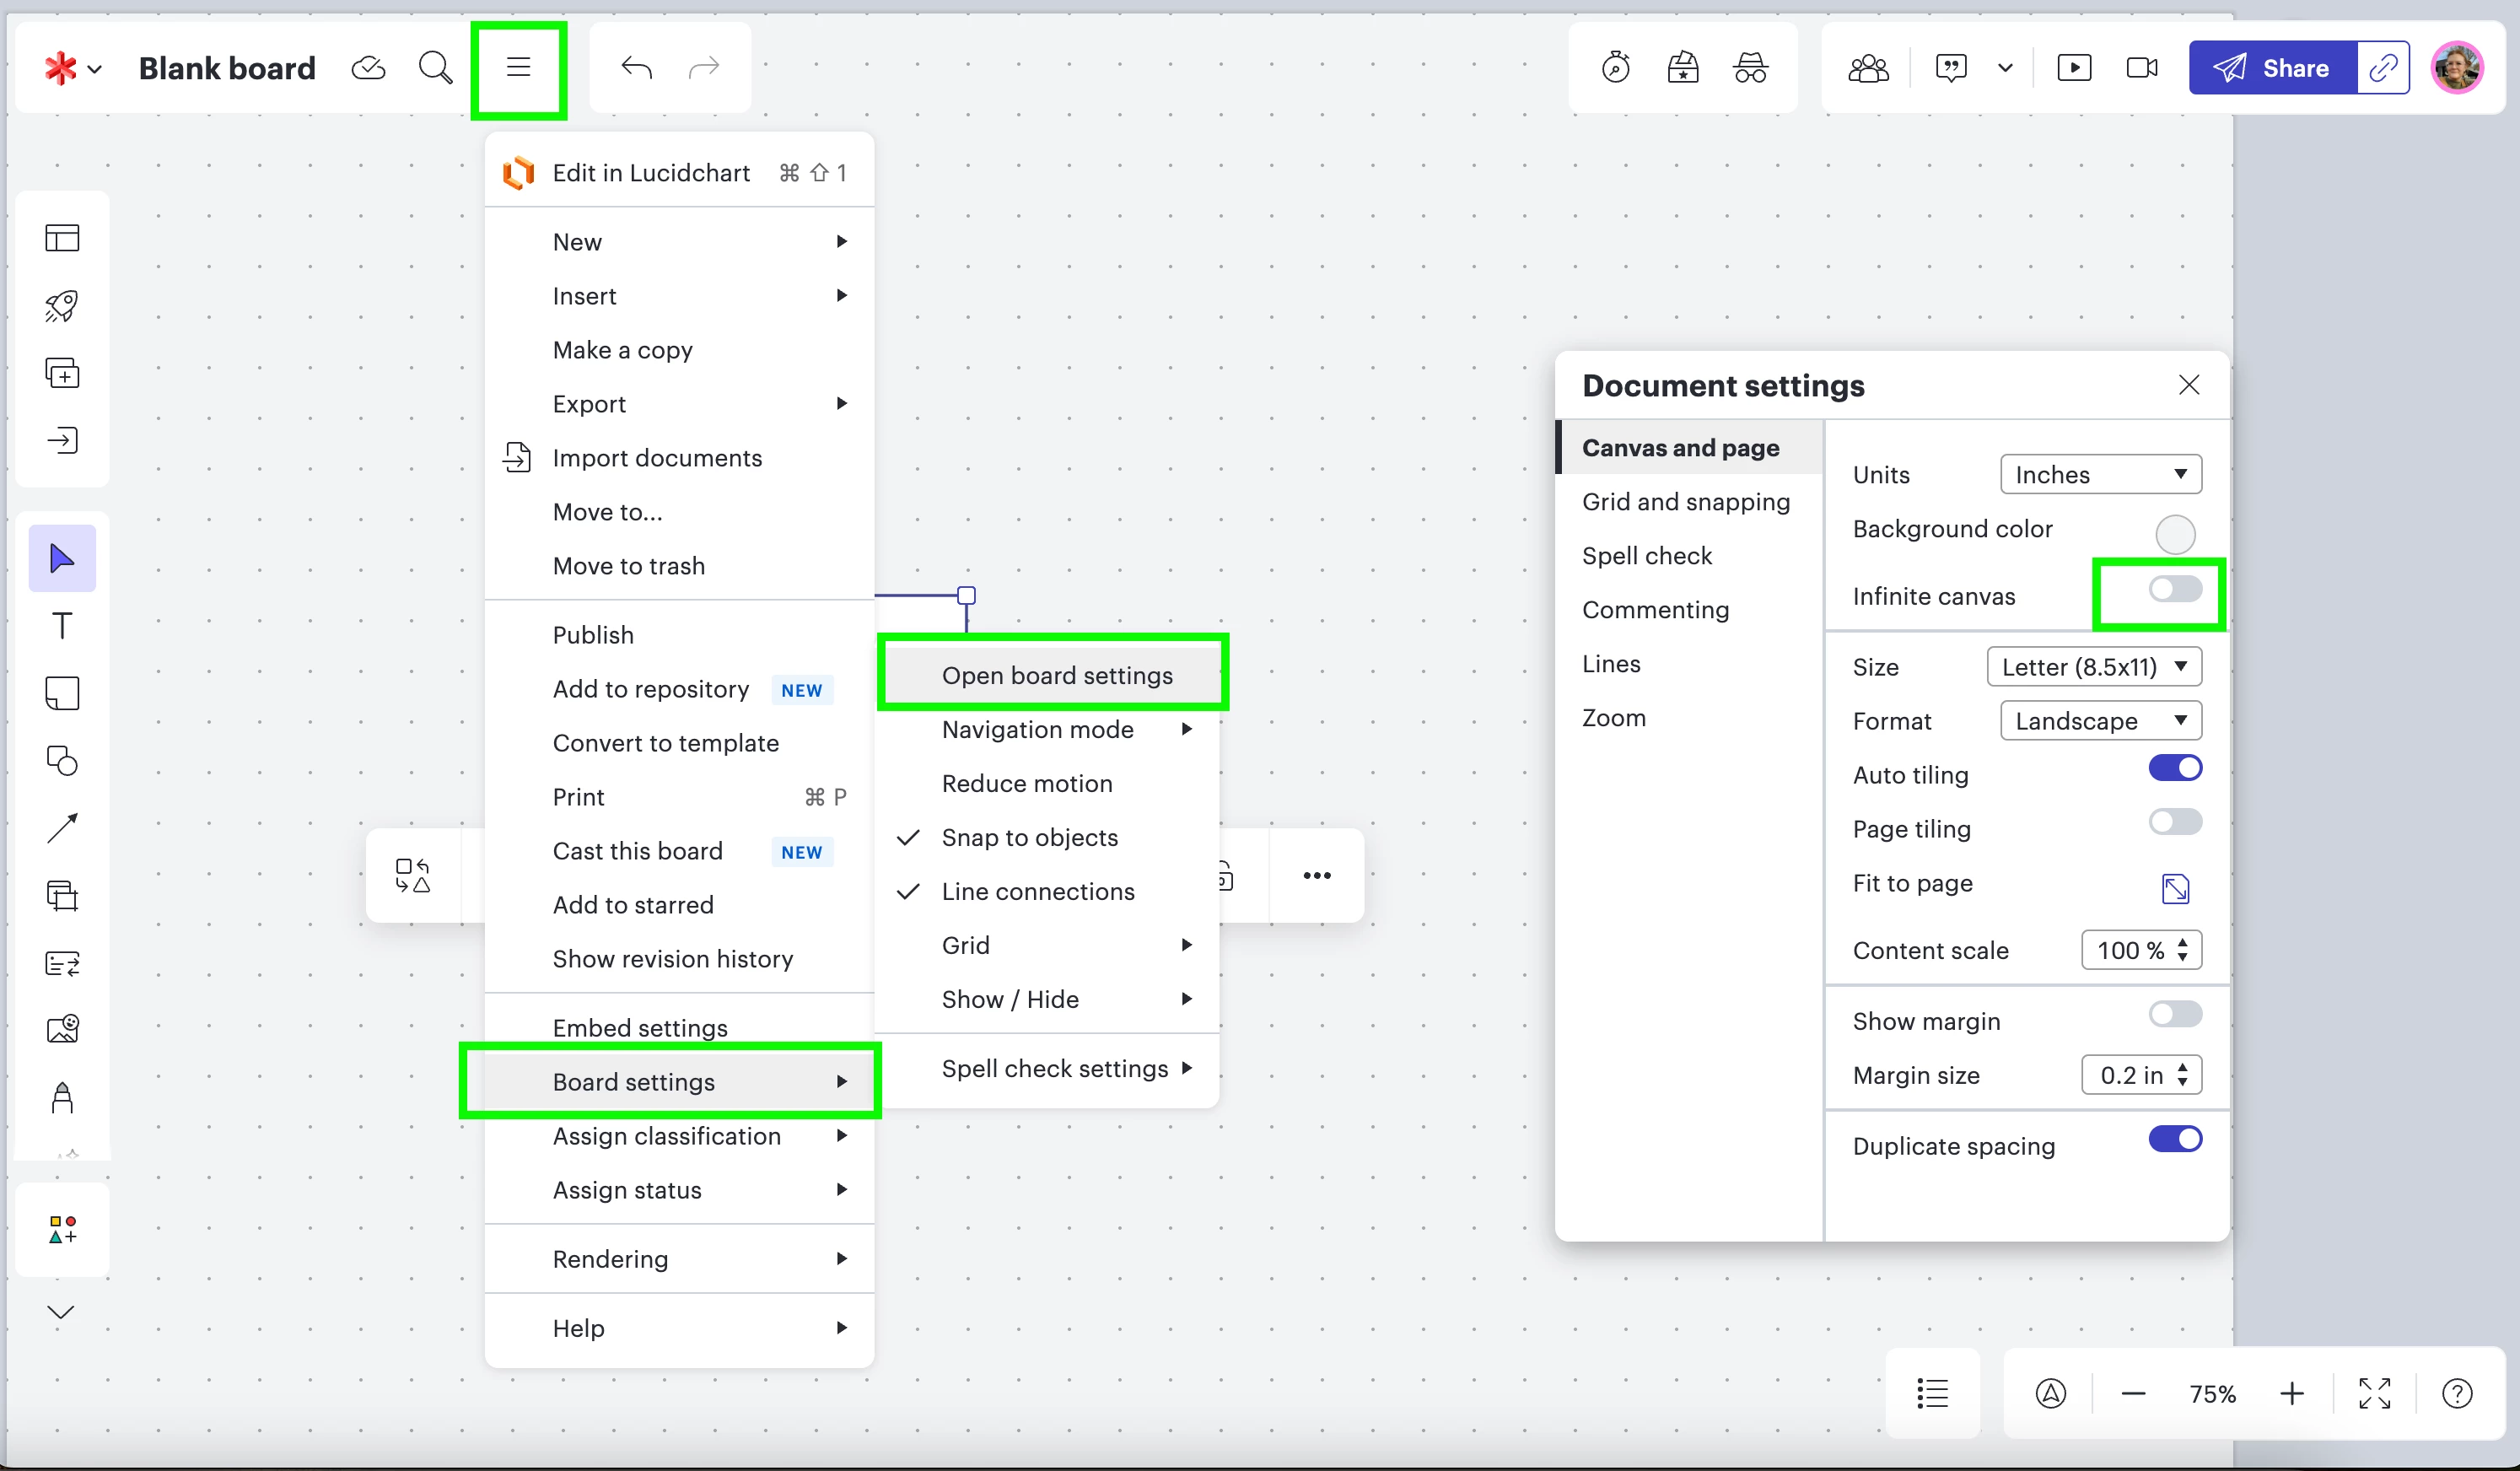Uncheck Snap to objects

[x=1047, y=837]
